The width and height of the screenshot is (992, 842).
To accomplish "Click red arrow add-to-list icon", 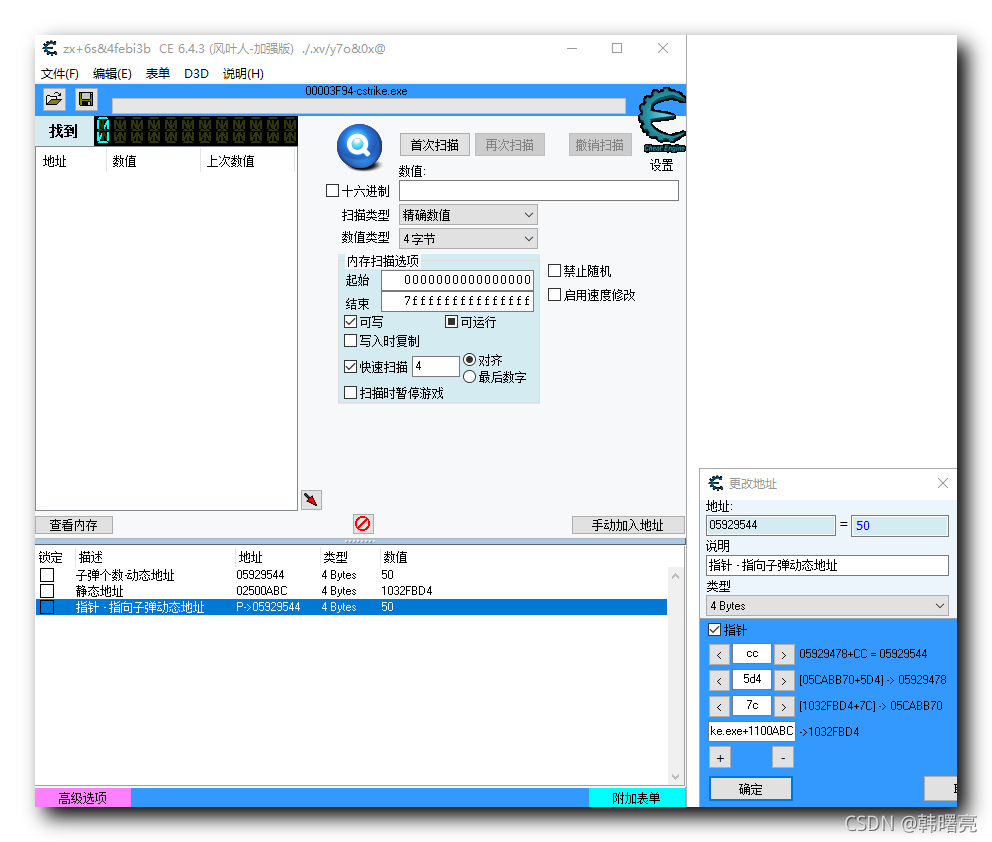I will point(311,500).
